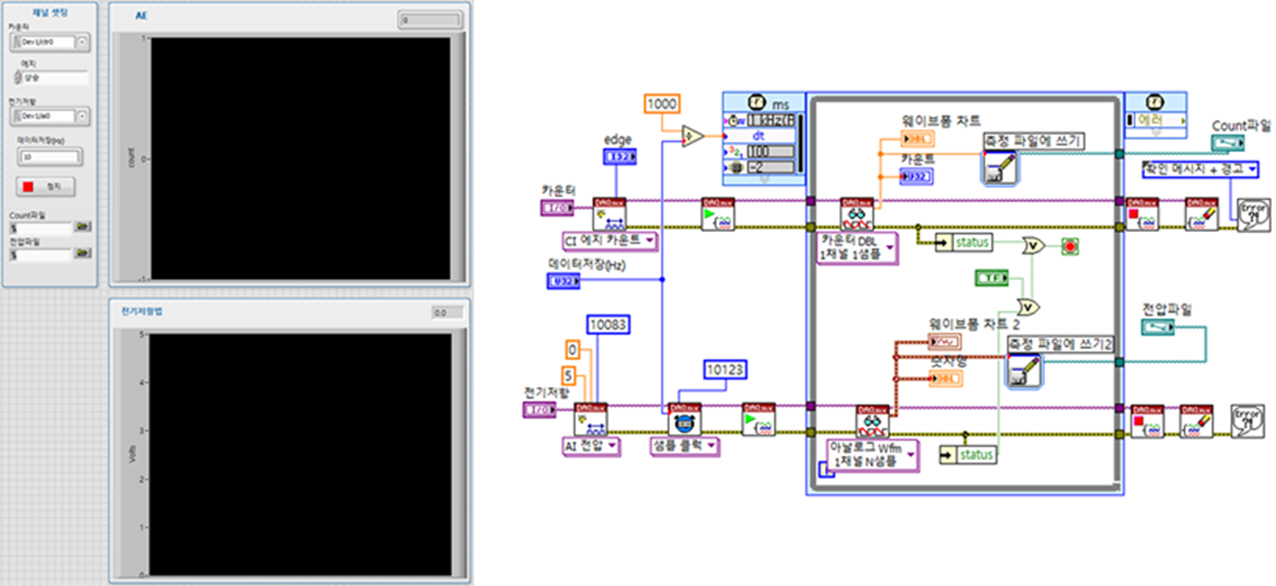Image resolution: width=1276 pixels, height=586 pixels.
Task: Click the green TF boolean terminal
Action: [991, 277]
